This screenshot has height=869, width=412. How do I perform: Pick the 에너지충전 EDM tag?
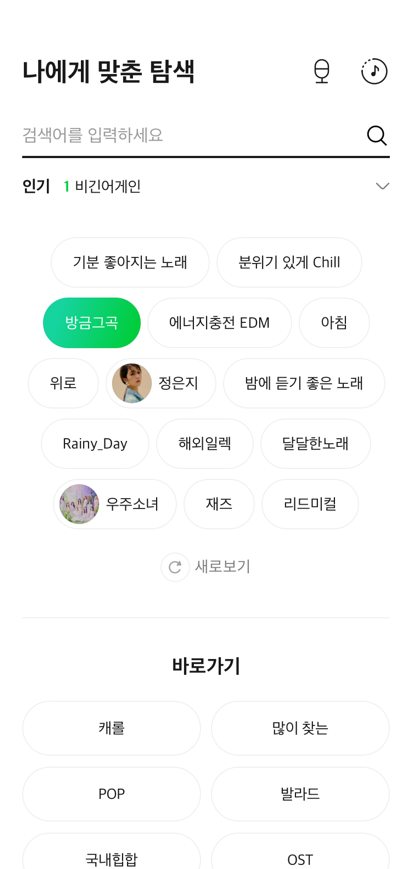click(220, 323)
